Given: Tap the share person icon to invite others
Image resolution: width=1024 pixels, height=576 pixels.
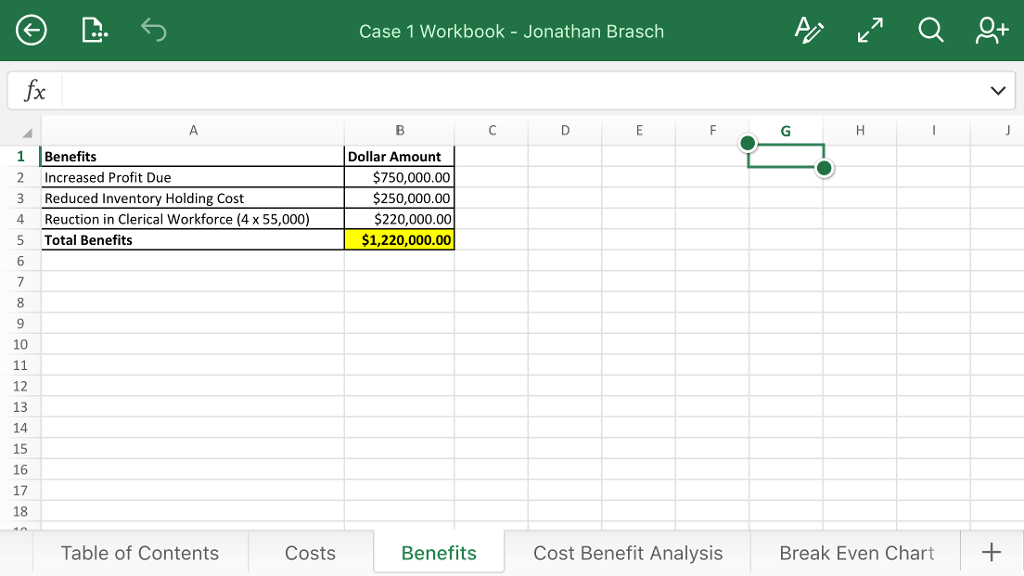Looking at the screenshot, I should pos(990,30).
